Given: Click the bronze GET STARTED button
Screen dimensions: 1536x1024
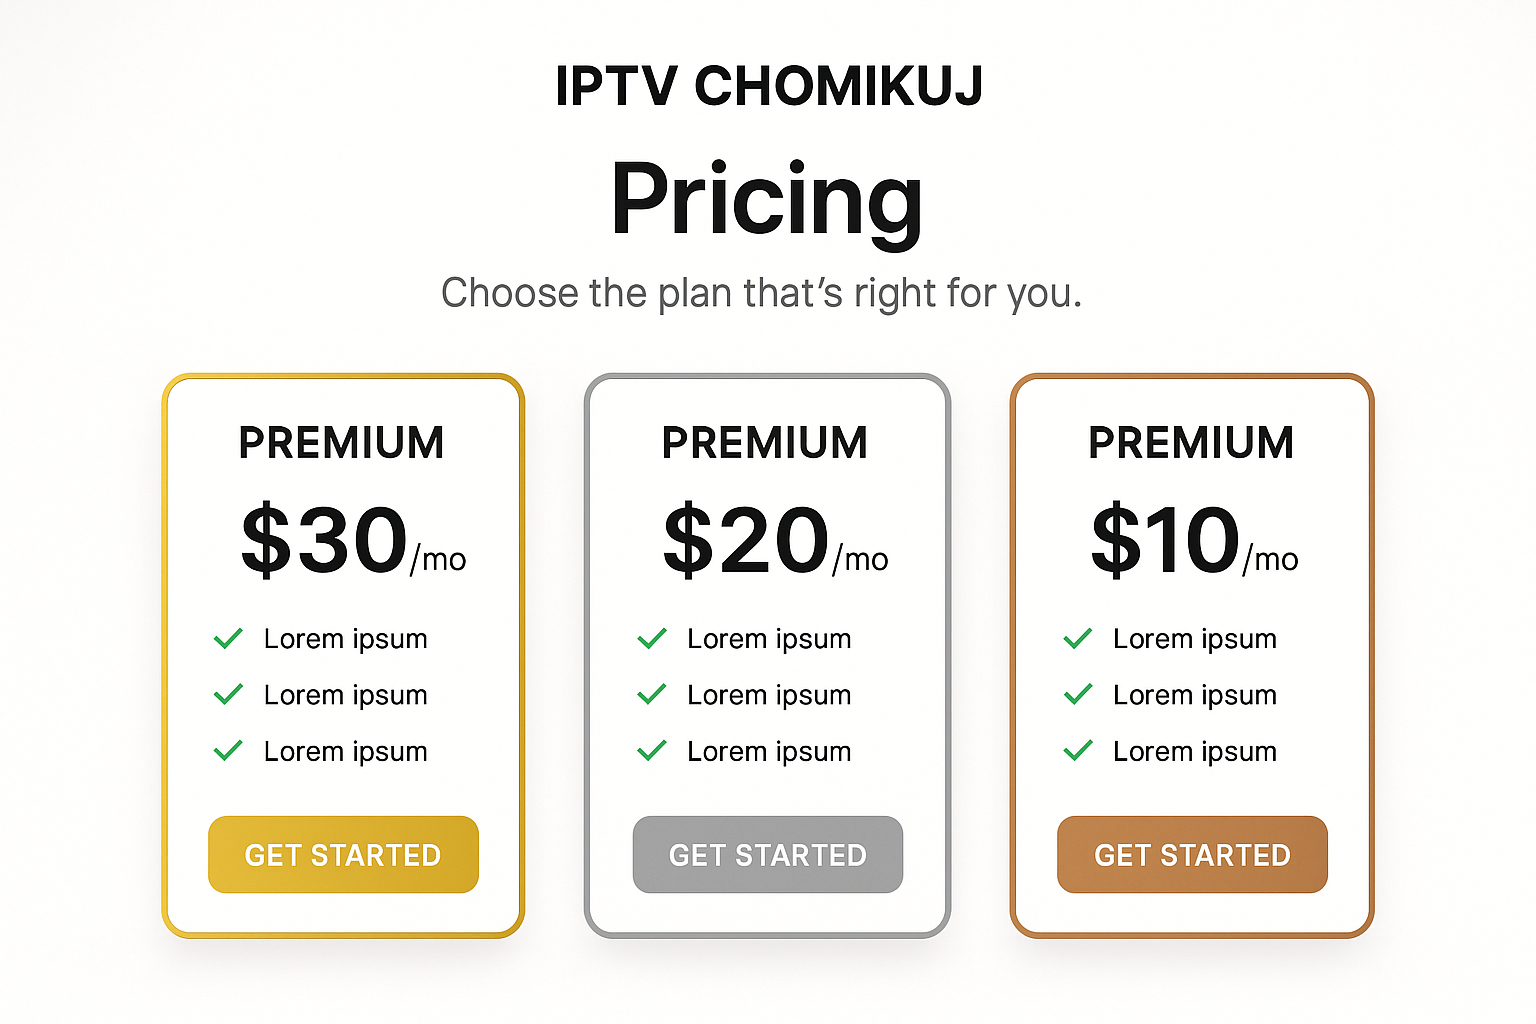Looking at the screenshot, I should pos(1192,855).
